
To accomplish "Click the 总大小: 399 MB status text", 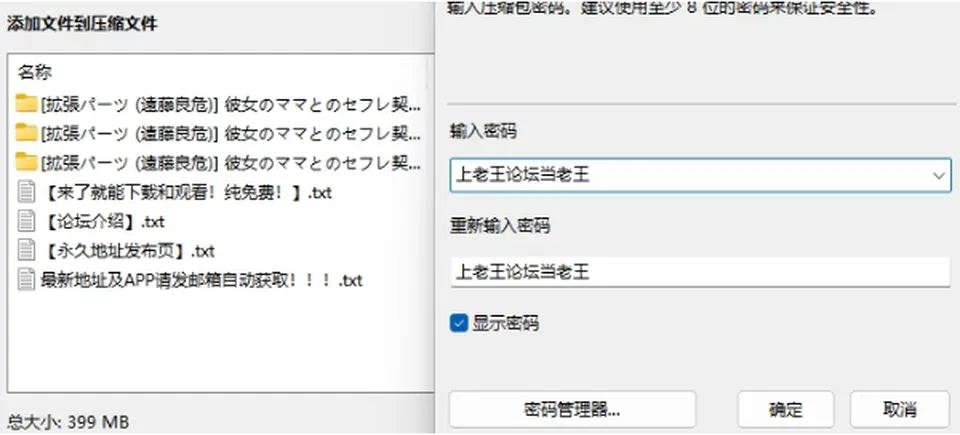I will [x=68, y=422].
